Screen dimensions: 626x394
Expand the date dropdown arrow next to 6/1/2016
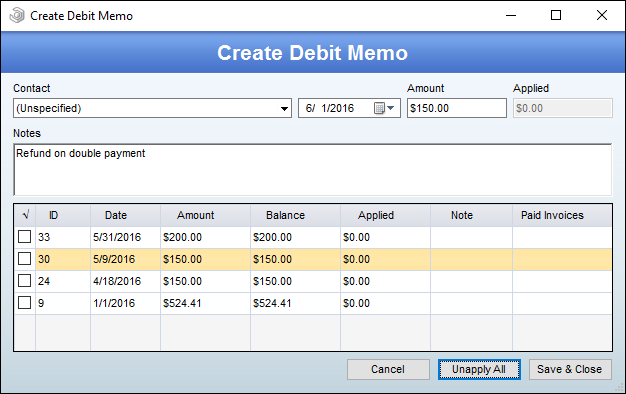[x=390, y=108]
